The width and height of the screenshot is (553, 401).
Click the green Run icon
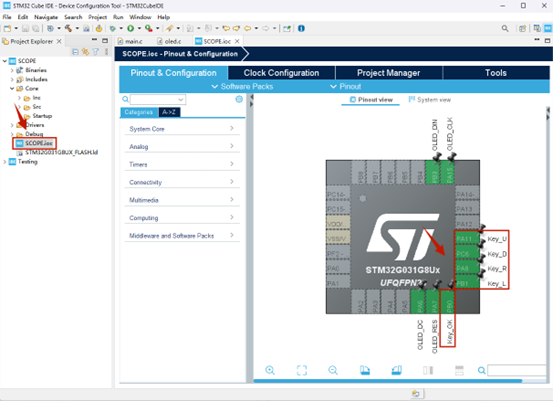pos(130,28)
